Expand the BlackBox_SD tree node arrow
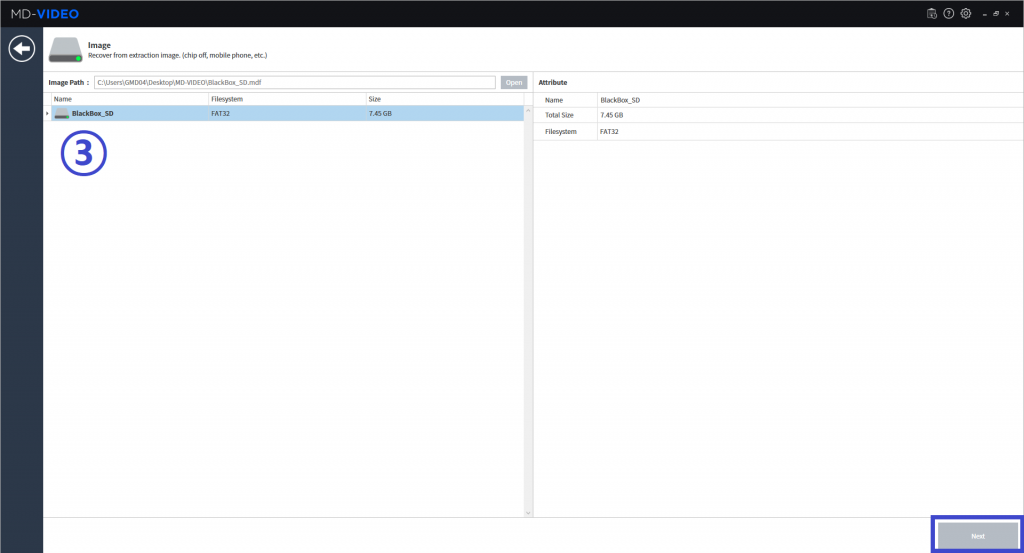 (x=47, y=114)
